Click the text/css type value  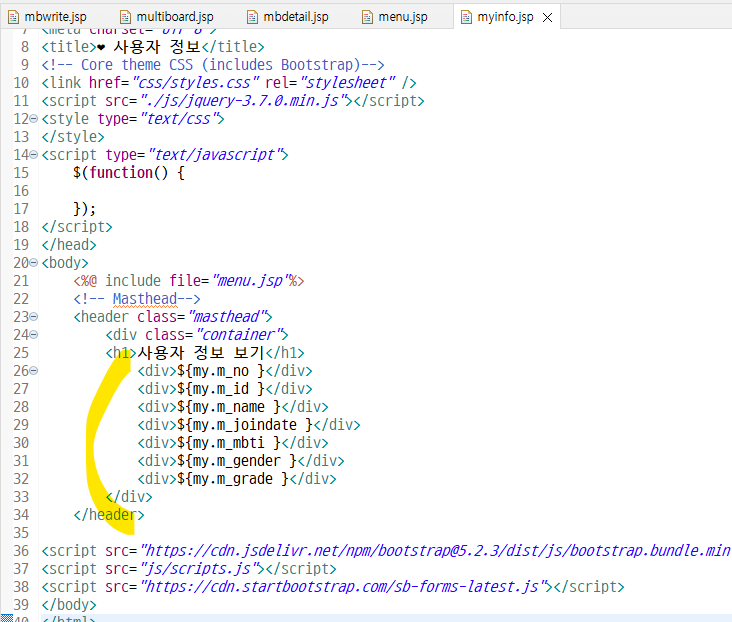coord(179,119)
